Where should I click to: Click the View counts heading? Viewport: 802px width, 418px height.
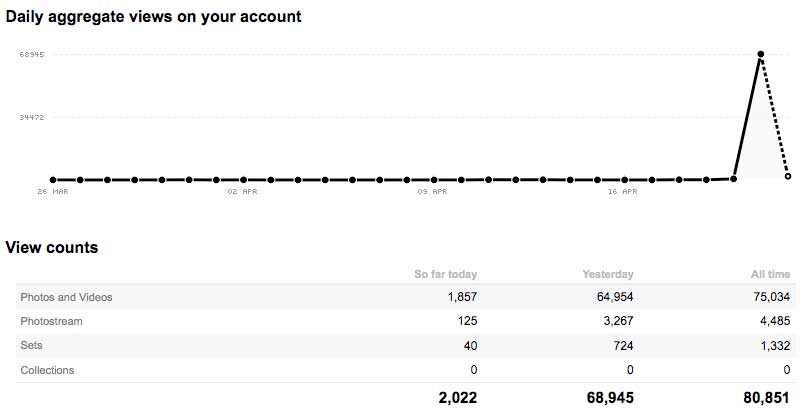[x=52, y=247]
